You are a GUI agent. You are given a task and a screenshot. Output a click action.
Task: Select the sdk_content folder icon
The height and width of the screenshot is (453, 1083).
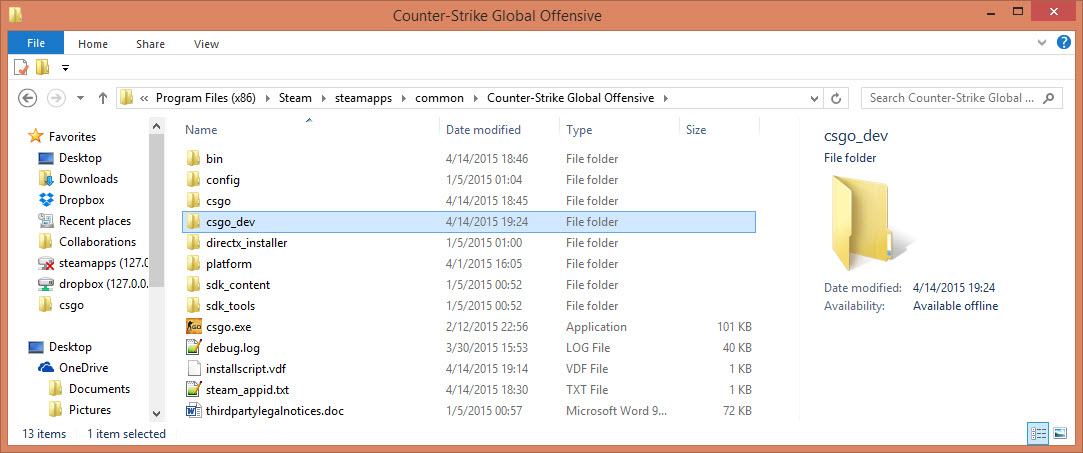pos(193,285)
